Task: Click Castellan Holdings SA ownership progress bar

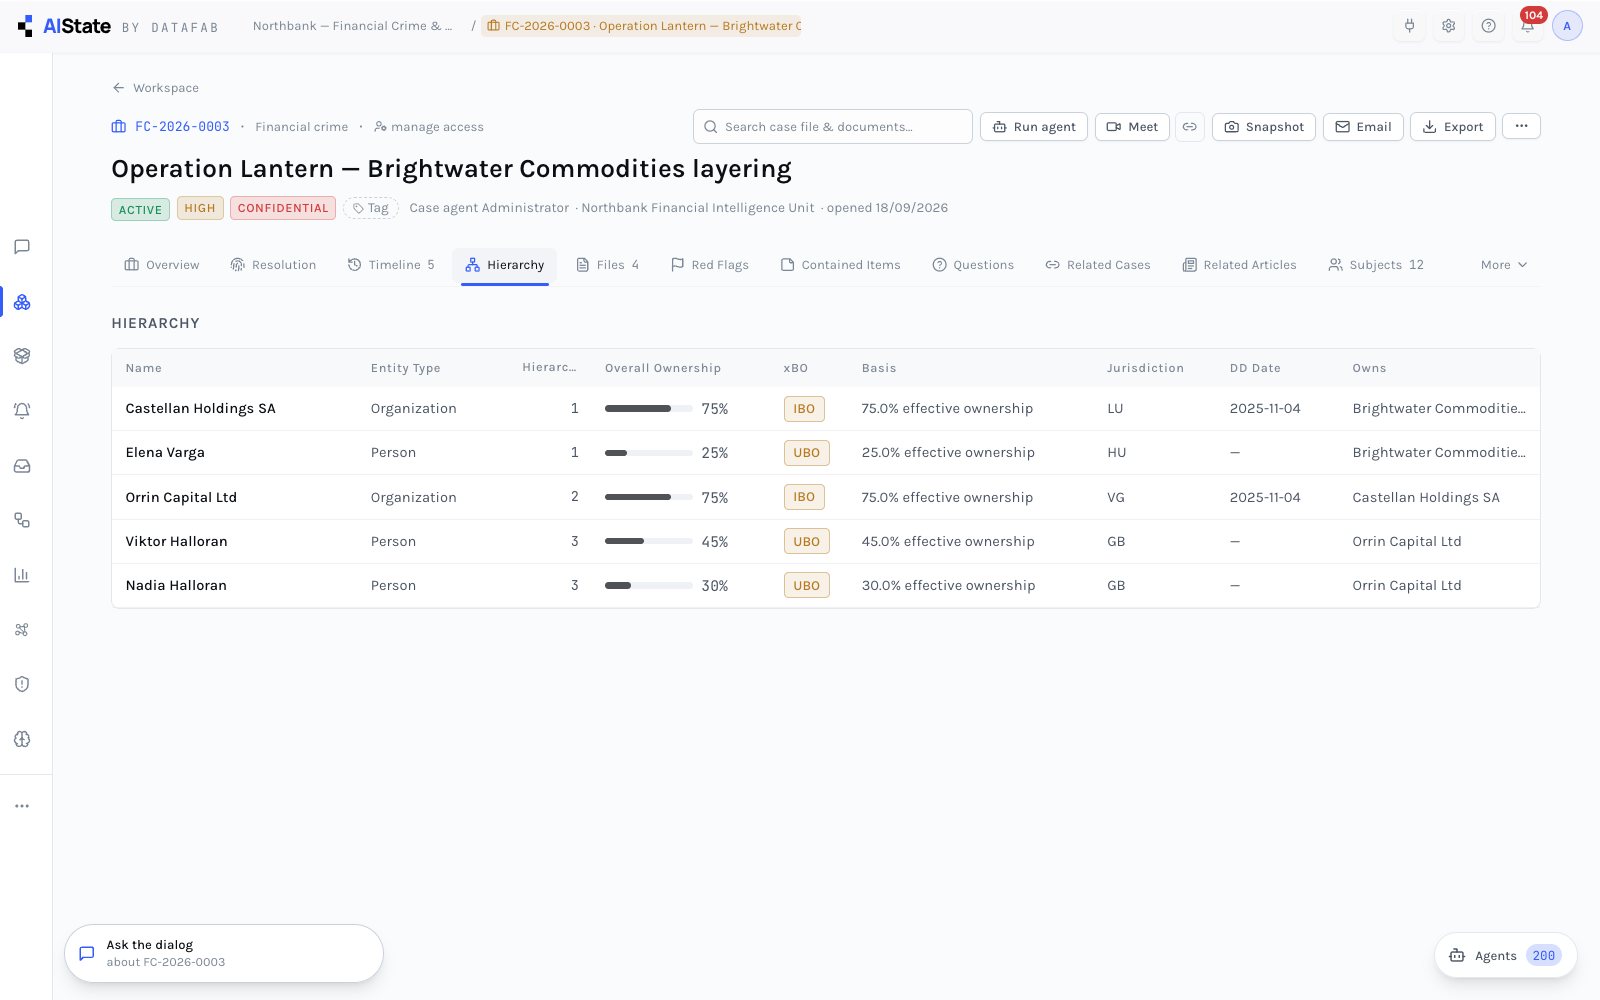Action: 648,409
